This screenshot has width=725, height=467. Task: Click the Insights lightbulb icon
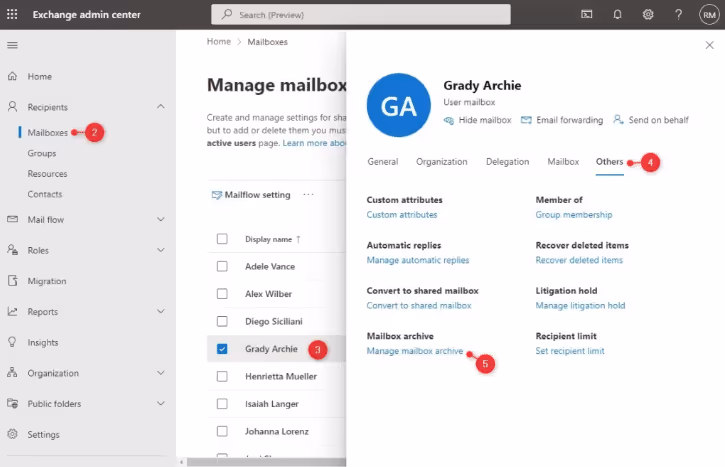12,342
